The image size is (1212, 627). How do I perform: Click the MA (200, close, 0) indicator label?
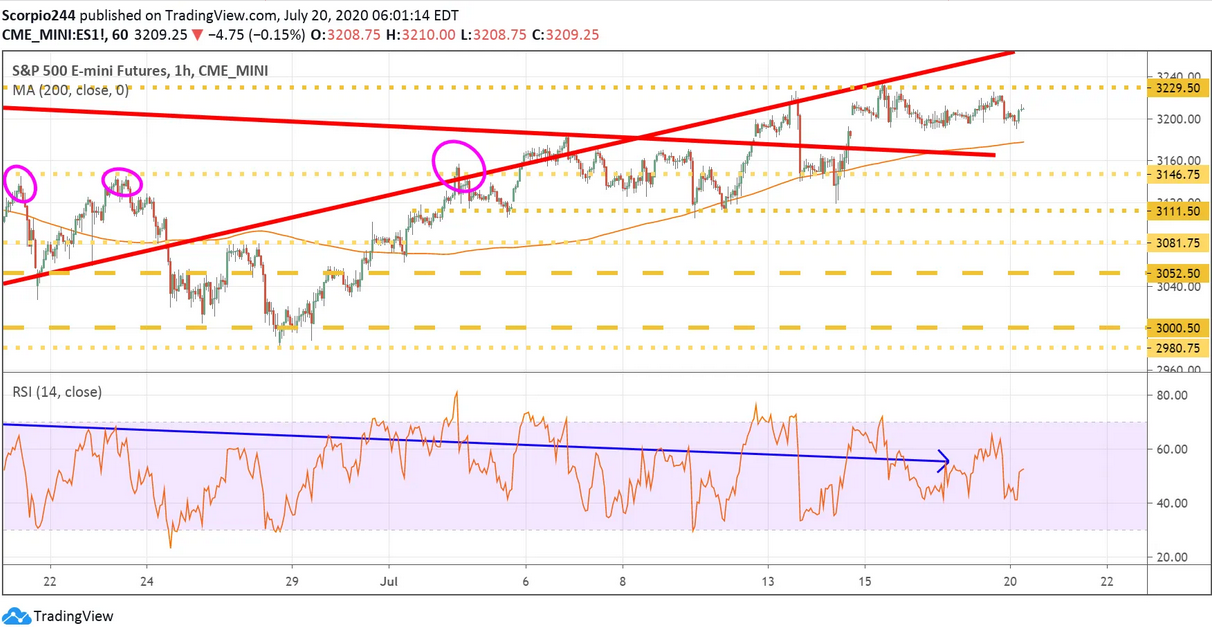pyautogui.click(x=70, y=90)
